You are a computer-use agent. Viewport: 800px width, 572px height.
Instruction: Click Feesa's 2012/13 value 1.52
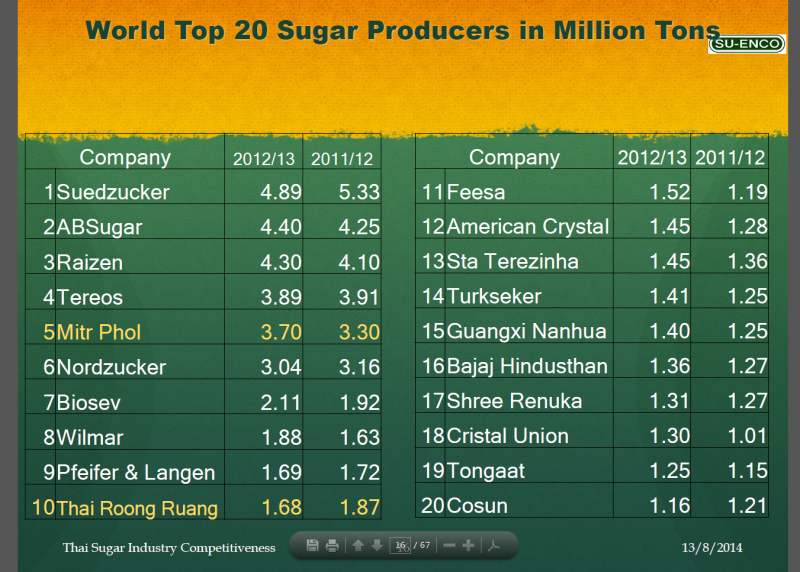coord(669,192)
